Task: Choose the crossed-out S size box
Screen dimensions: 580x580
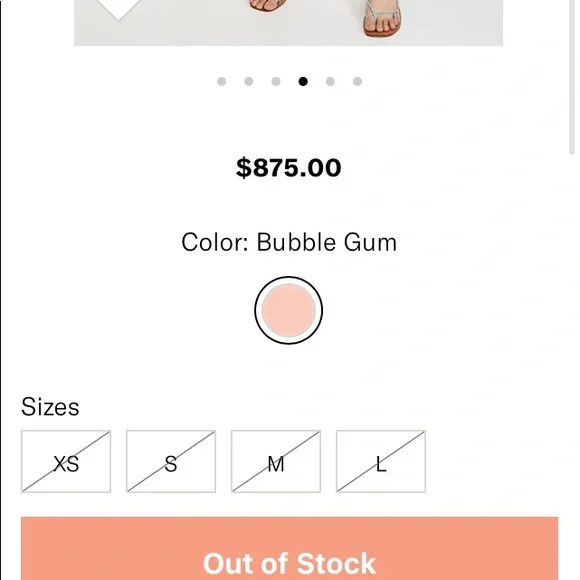Action: [x=171, y=461]
